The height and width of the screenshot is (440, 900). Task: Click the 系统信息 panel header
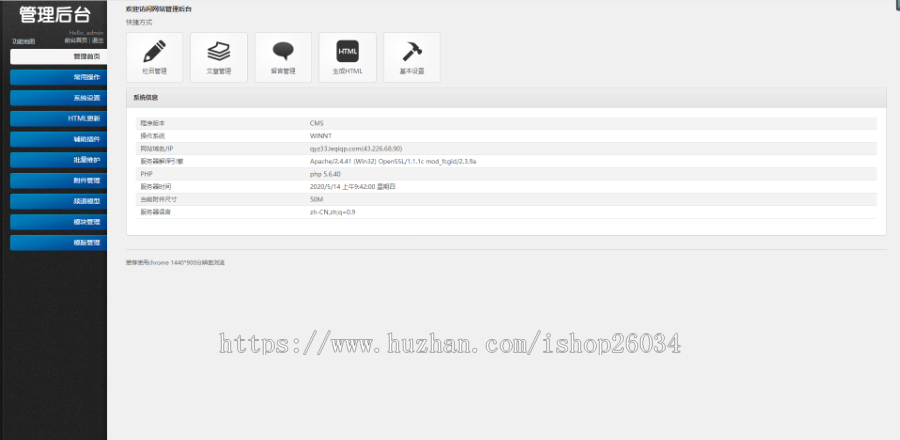[506, 98]
